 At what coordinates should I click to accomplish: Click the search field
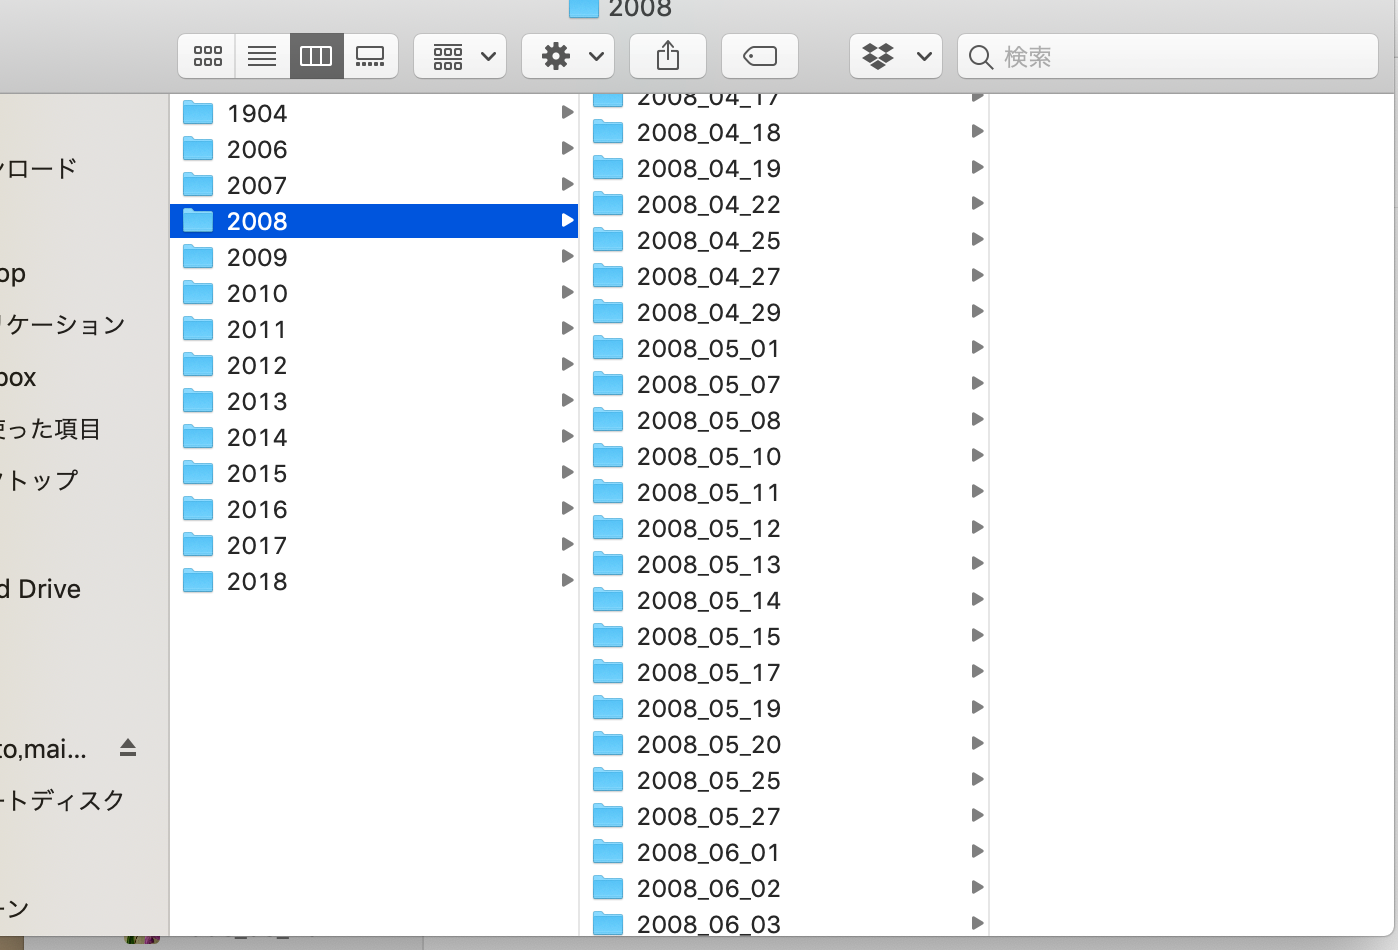point(1168,56)
